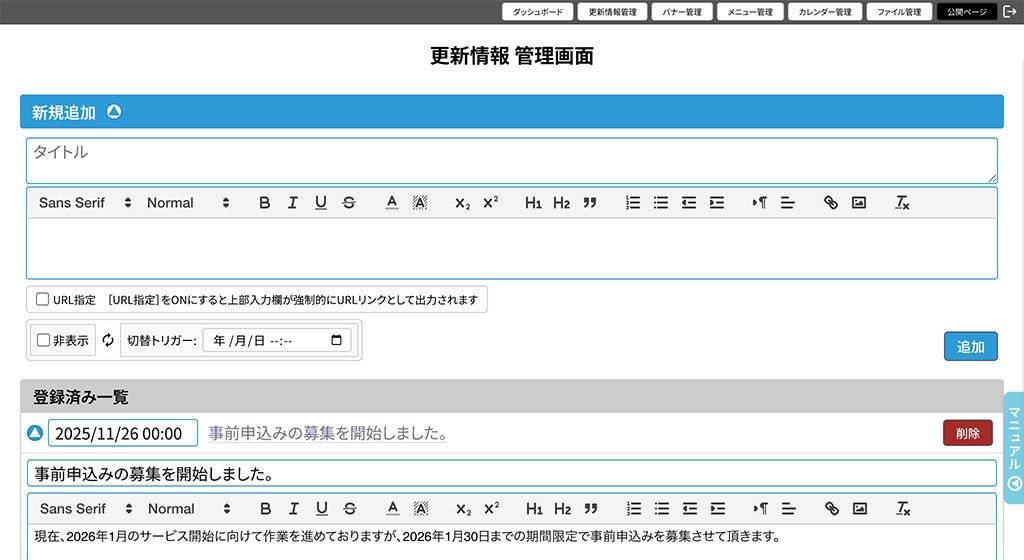Insert image in registered entry toolbar
The image size is (1024, 560).
[860, 508]
